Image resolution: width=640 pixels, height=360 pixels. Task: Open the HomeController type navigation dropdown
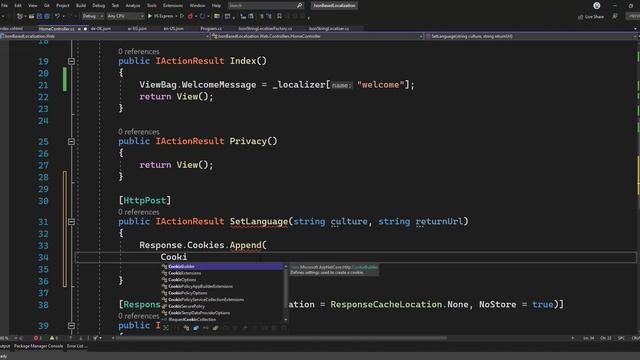(317, 36)
